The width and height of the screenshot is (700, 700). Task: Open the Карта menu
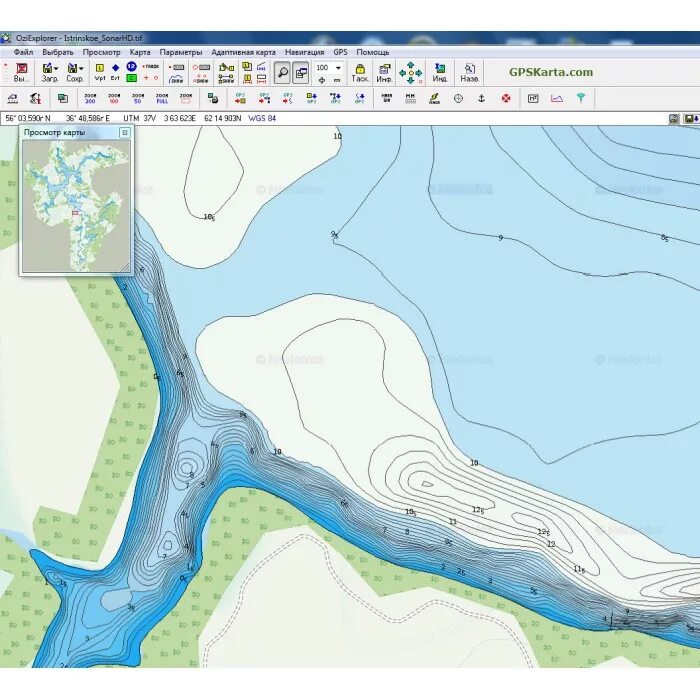[x=140, y=52]
